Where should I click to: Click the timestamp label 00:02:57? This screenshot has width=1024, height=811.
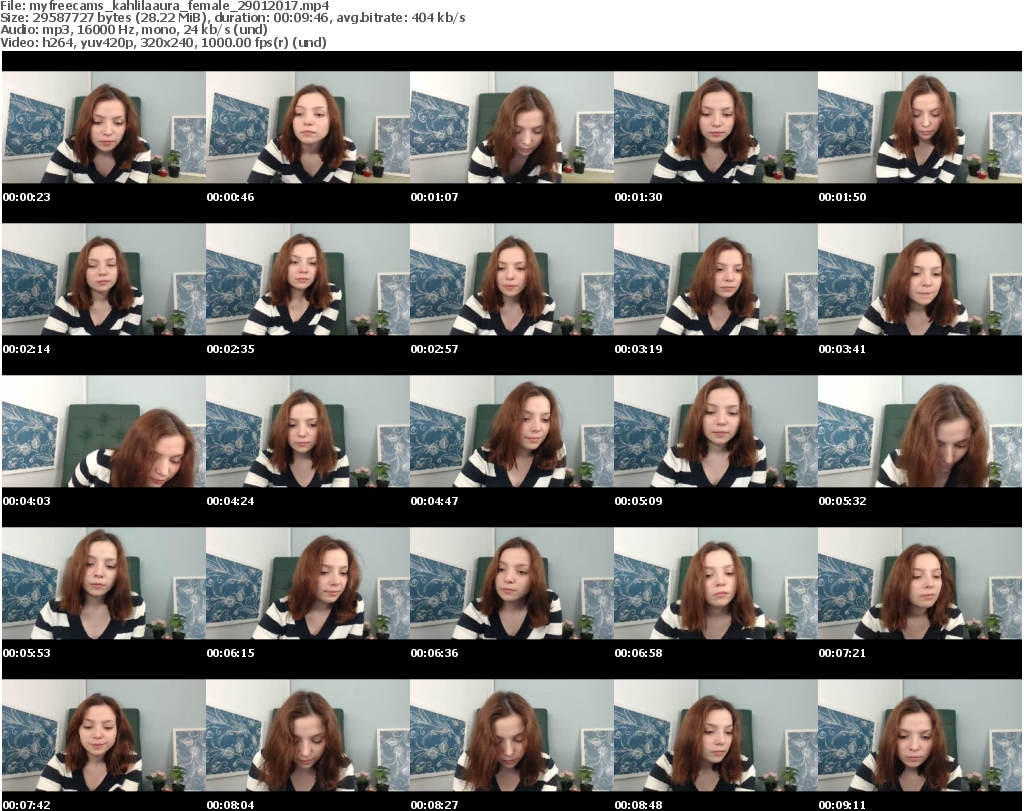click(434, 349)
